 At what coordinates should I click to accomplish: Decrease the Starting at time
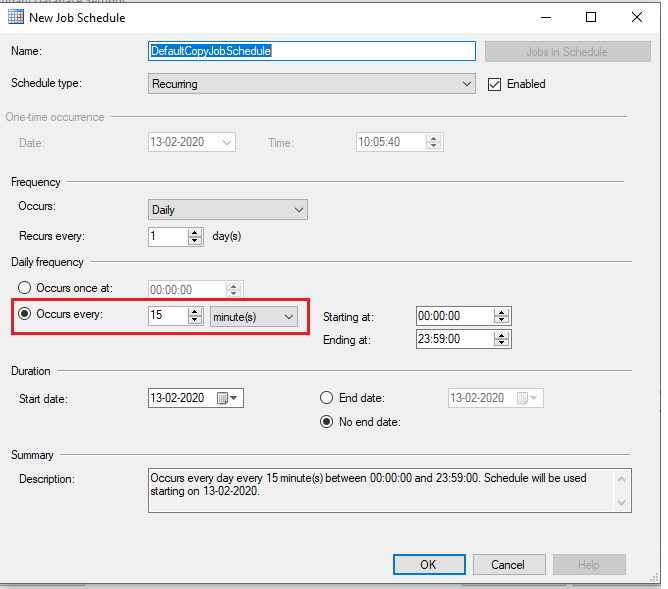(x=501, y=320)
